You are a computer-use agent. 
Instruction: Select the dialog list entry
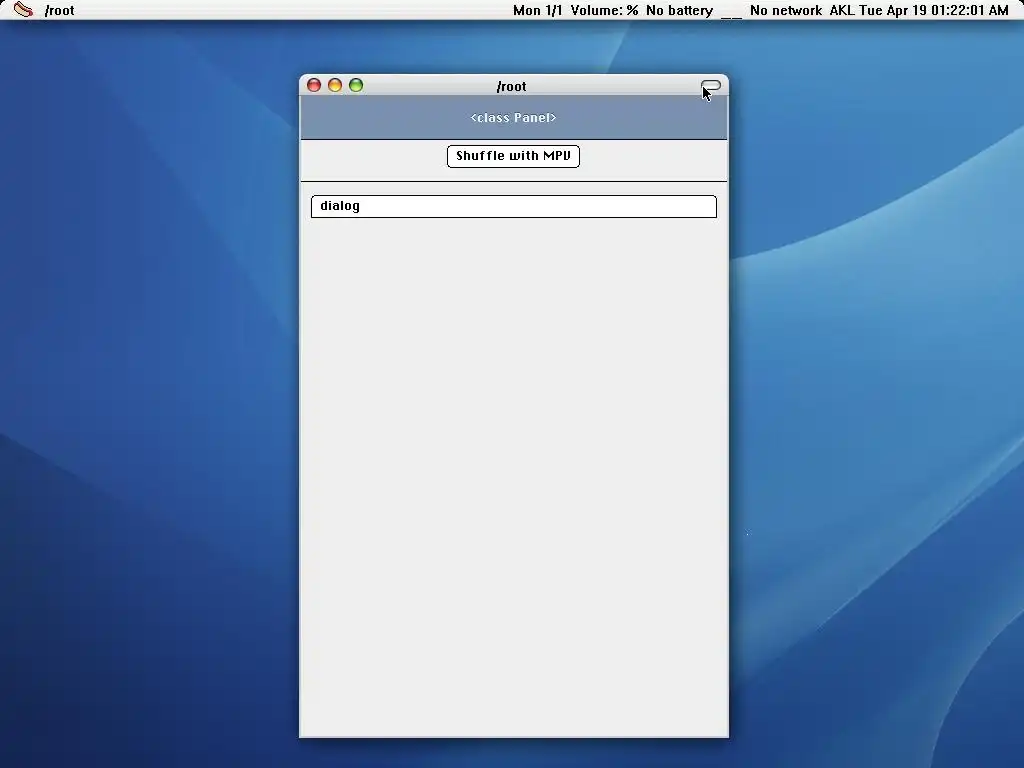pos(513,206)
